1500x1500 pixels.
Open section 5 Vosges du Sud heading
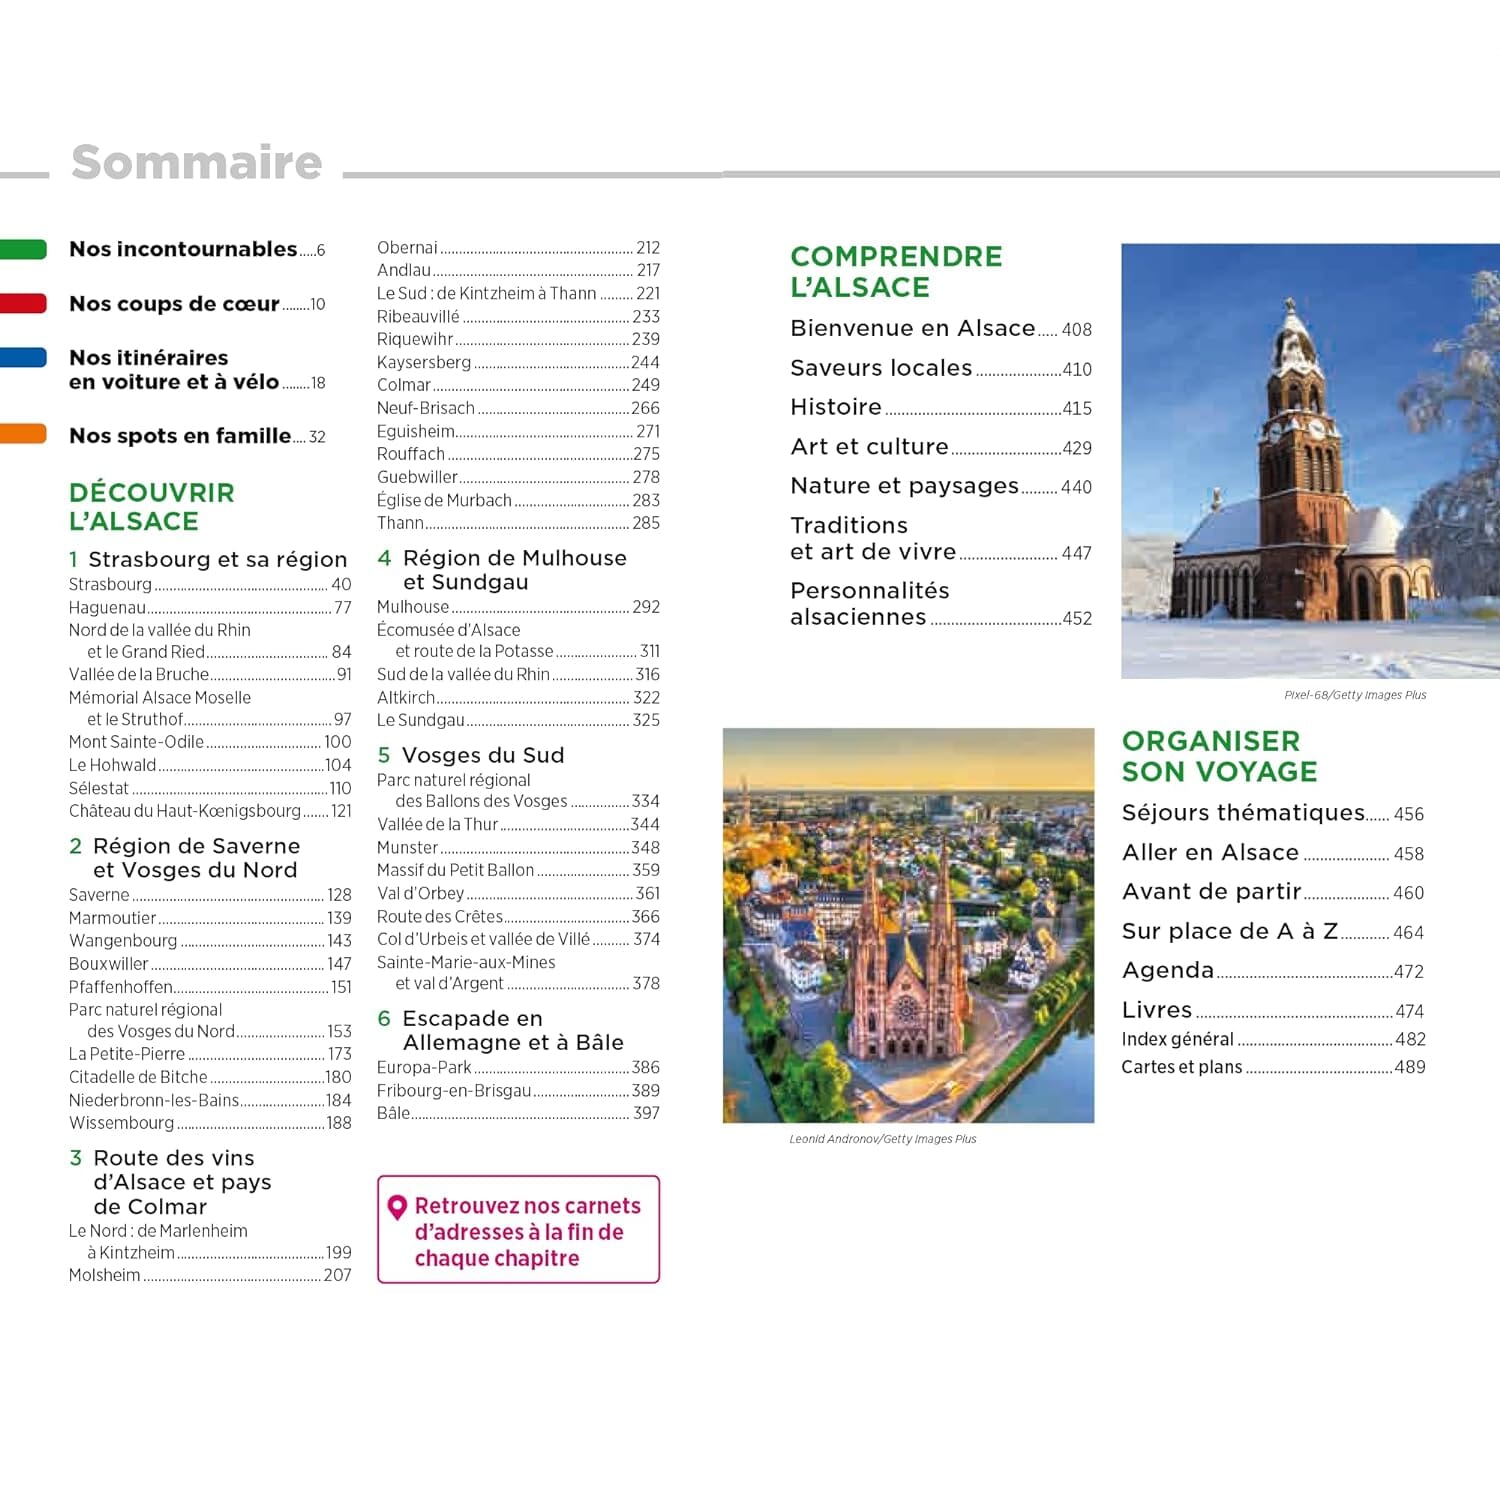click(471, 756)
